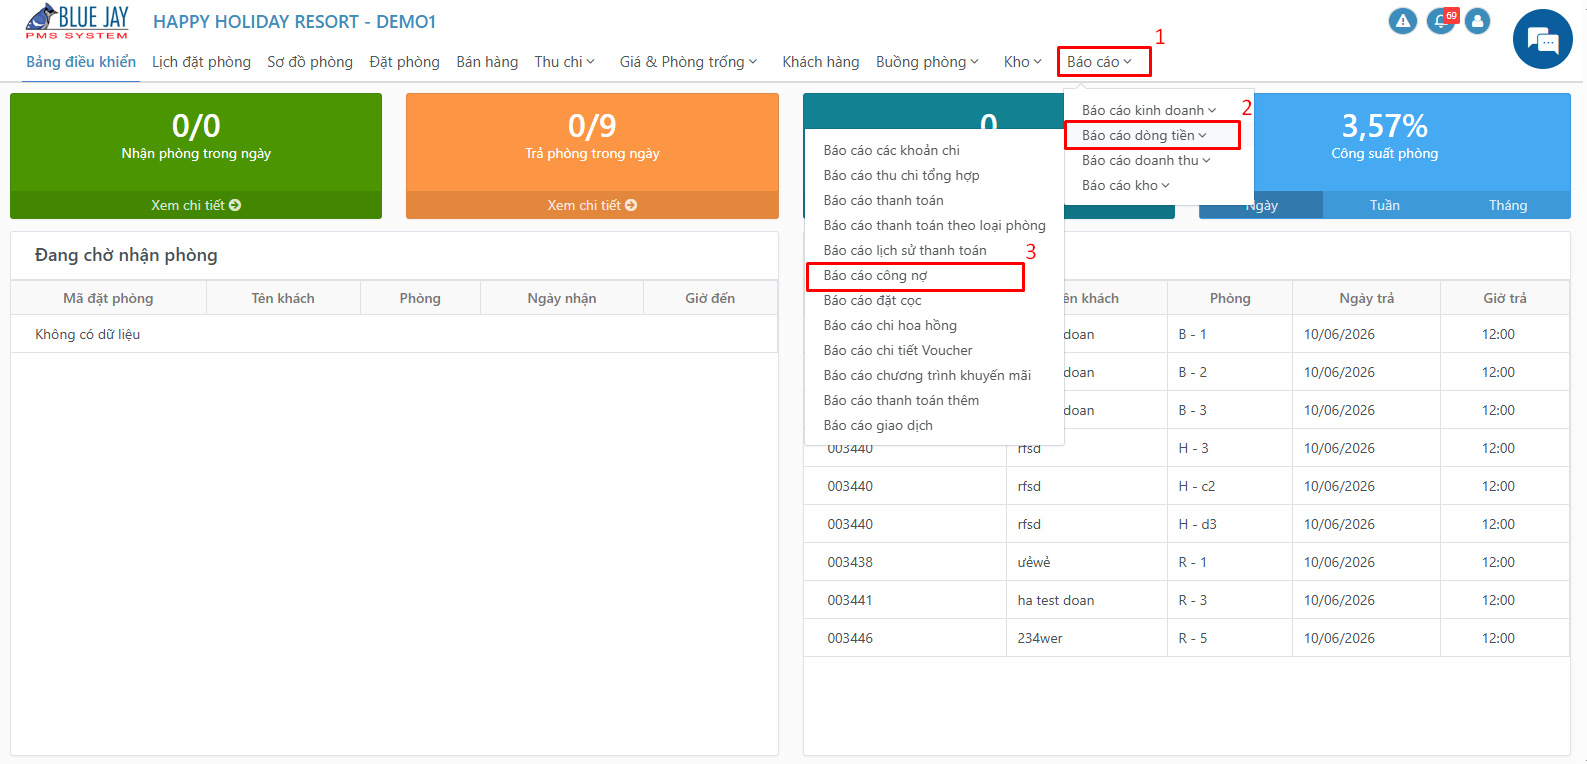Image resolution: width=1587 pixels, height=764 pixels.
Task: Click Xem chi tiết under Nhận phòng
Action: click(196, 205)
